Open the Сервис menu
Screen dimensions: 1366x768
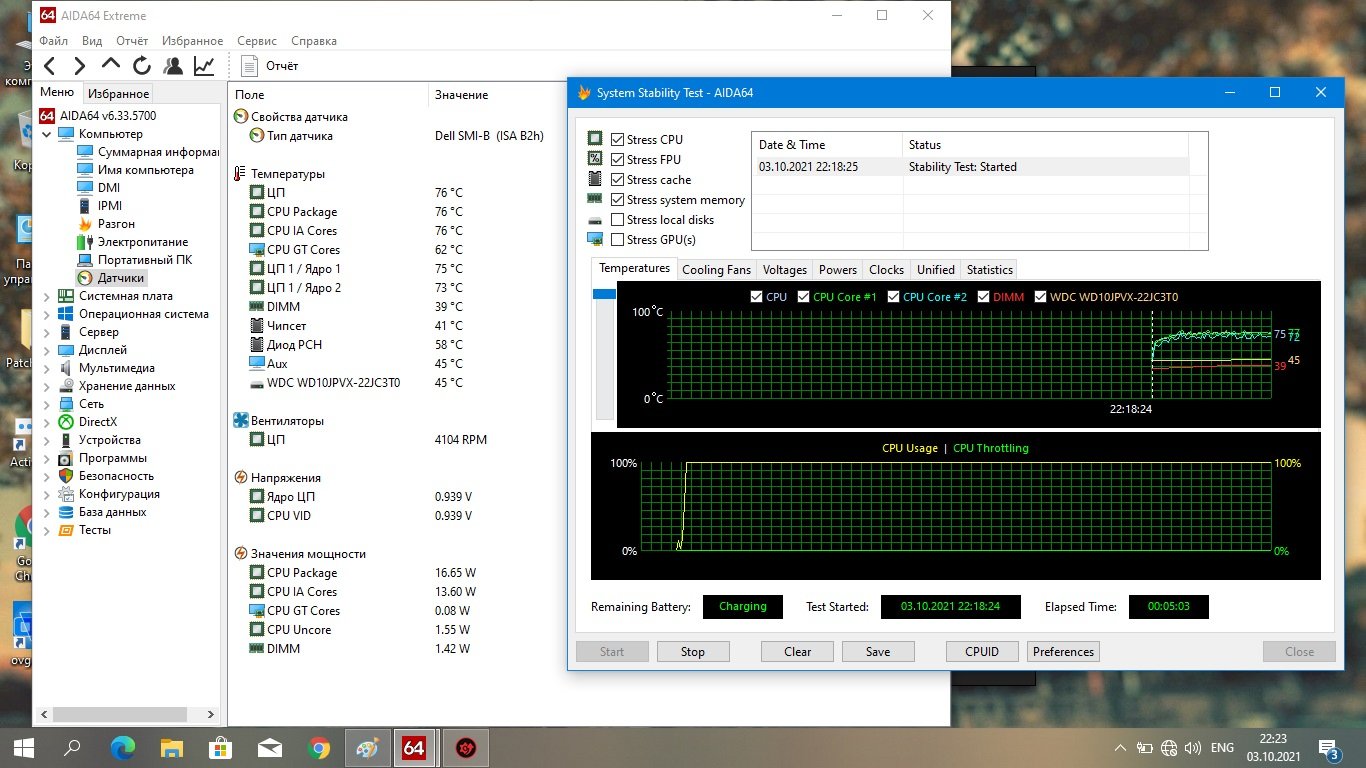click(257, 41)
